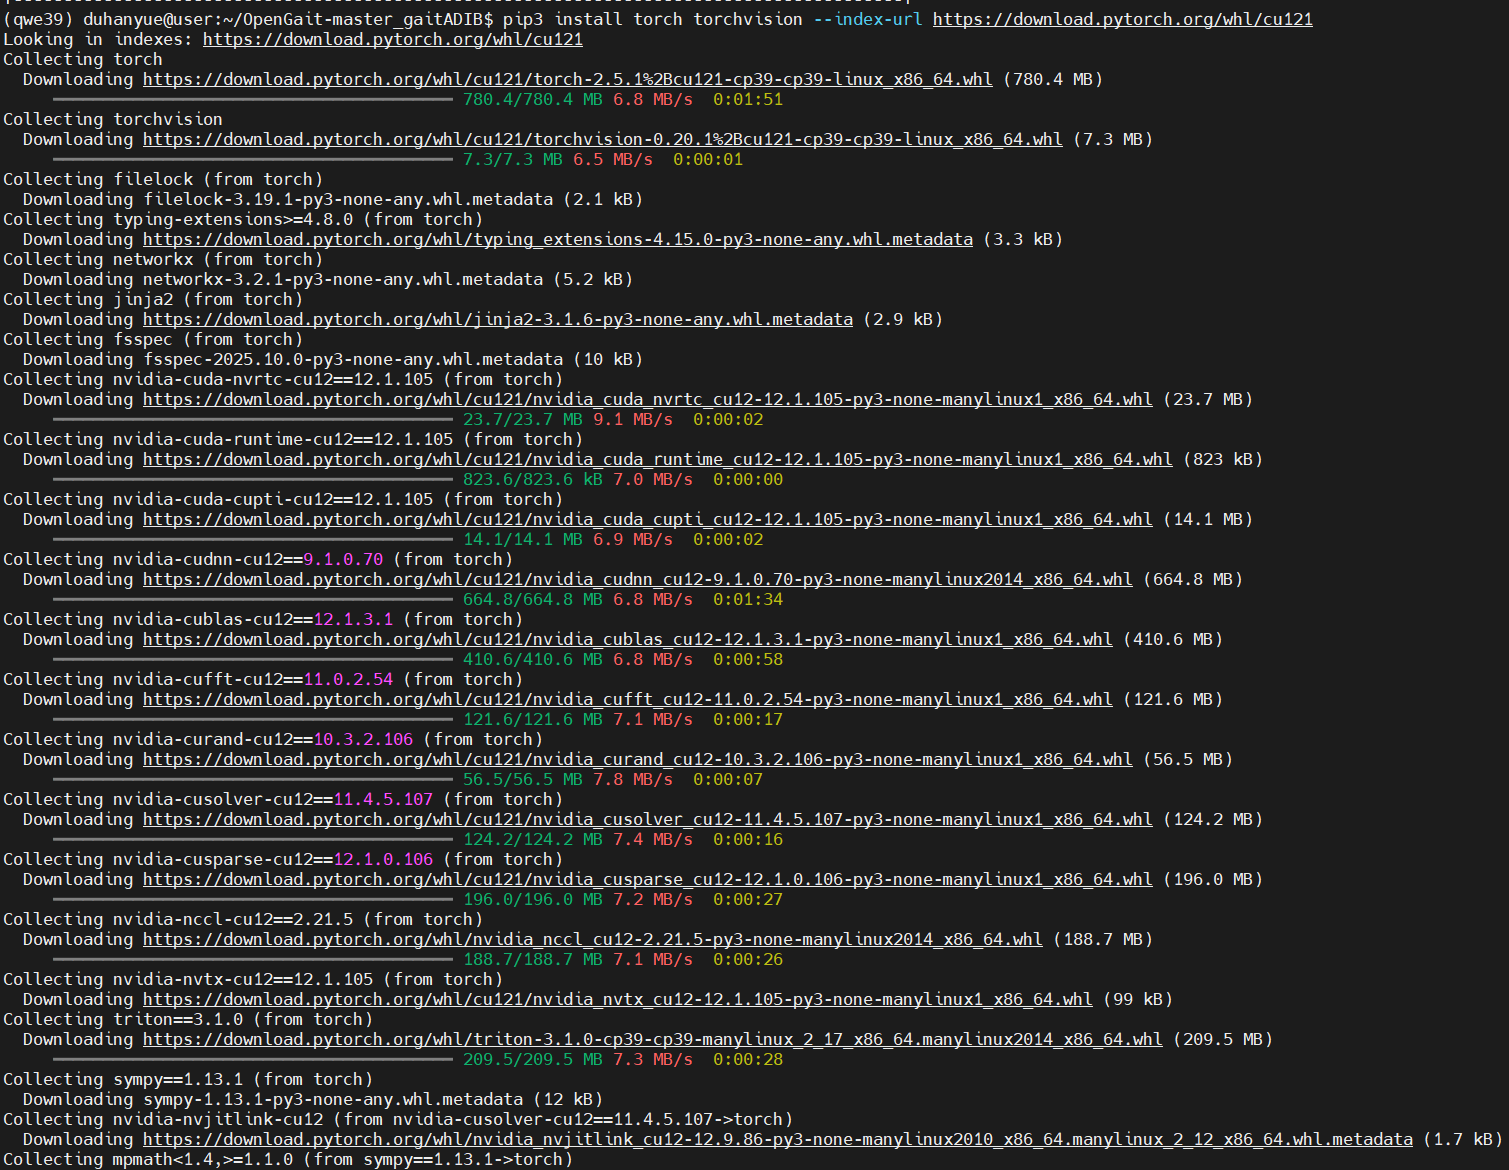
Task: Click the 188.7/188.7 MB nccl progress text
Action: [x=532, y=959]
